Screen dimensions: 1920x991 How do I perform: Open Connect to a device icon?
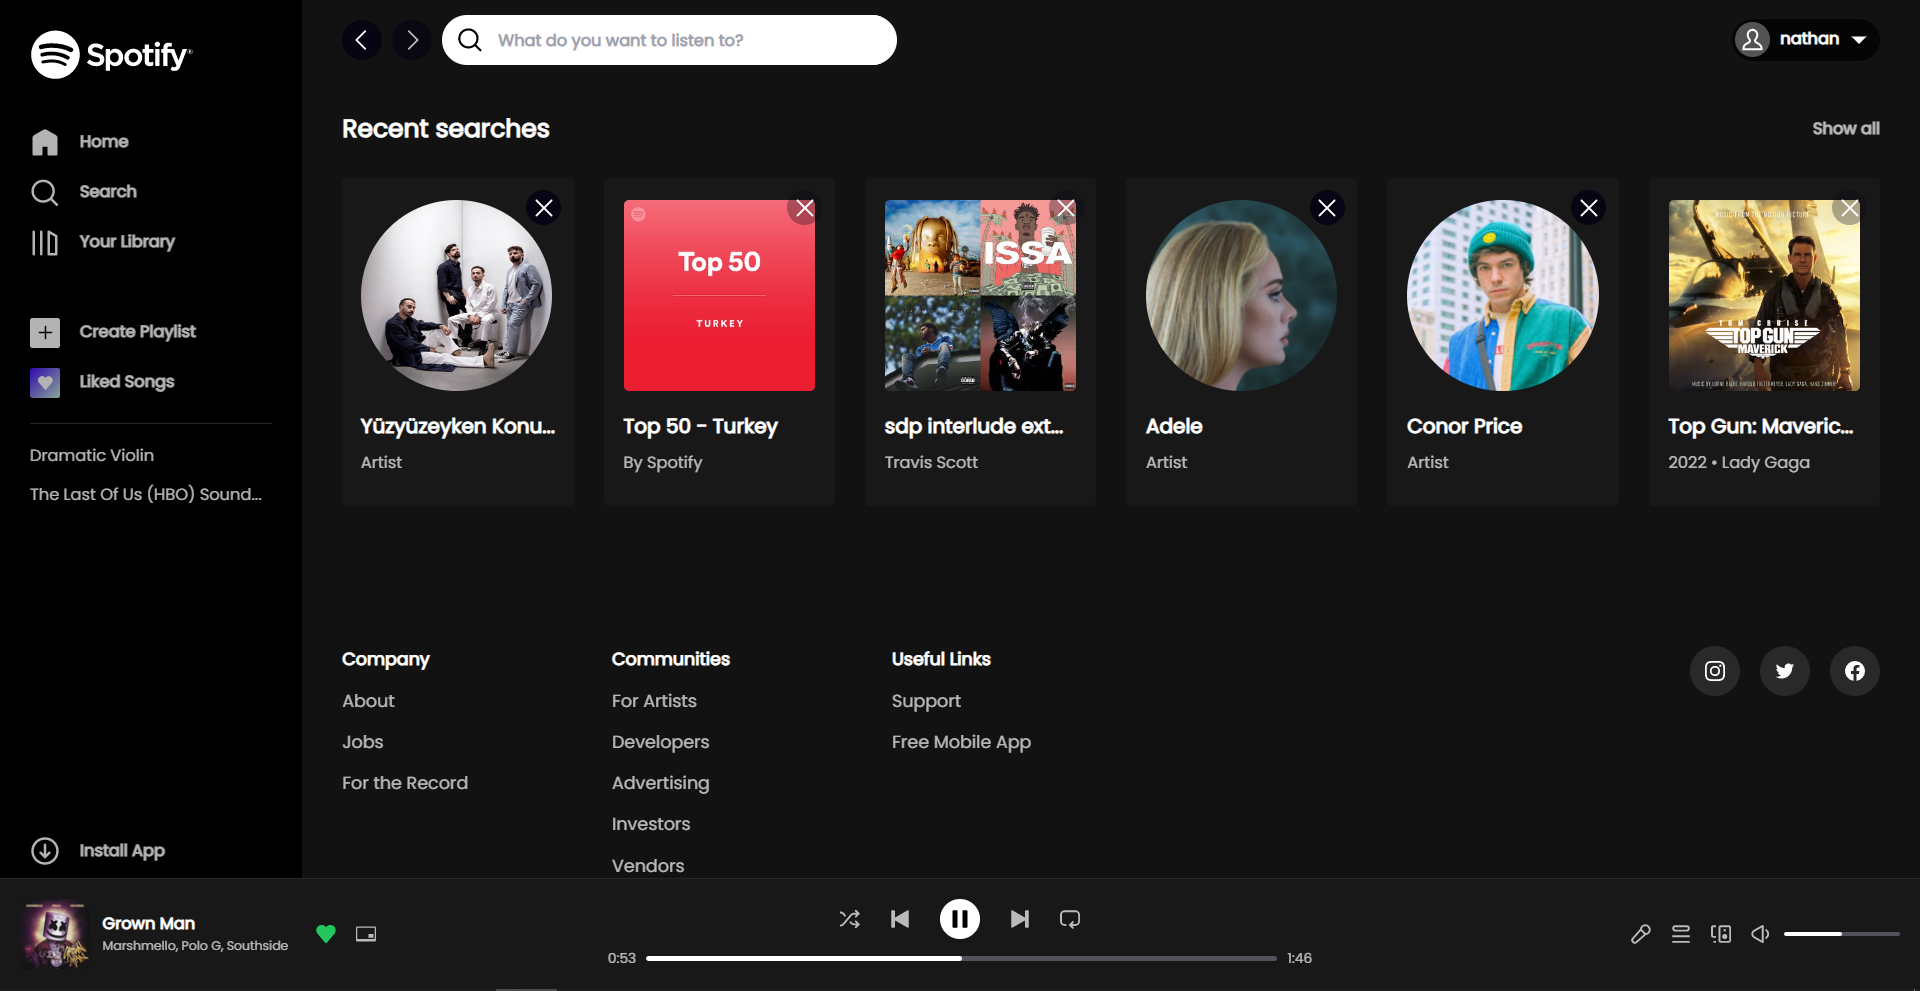click(1721, 933)
